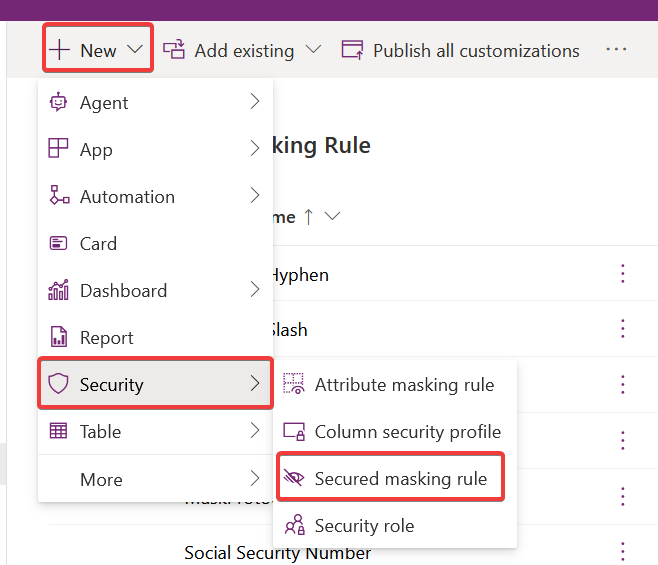
Task: Open Social Security Number row options
Action: point(622,551)
